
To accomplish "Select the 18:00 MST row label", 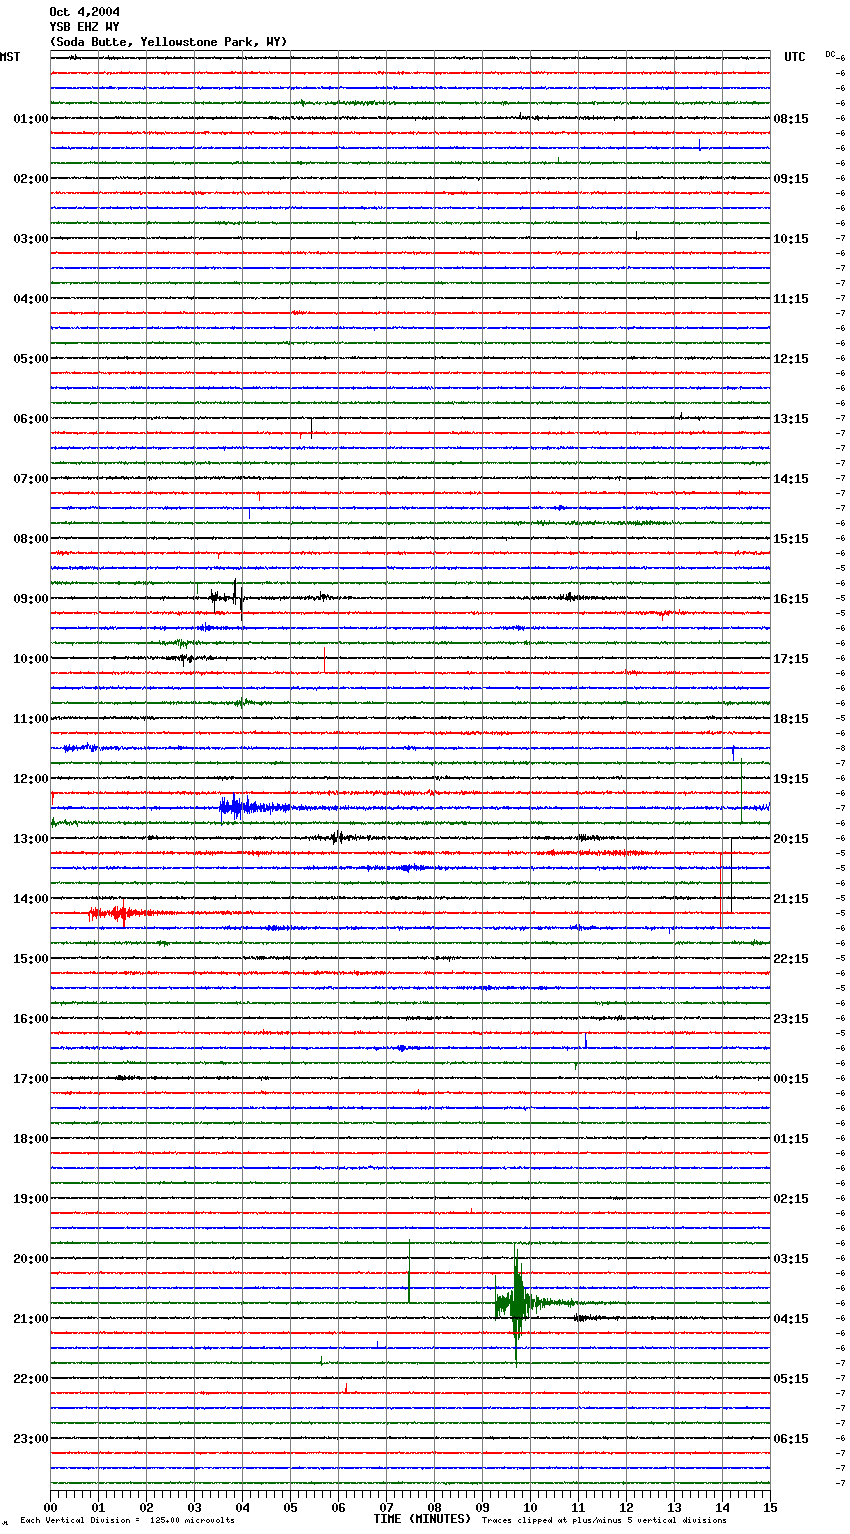I will (x=30, y=1139).
